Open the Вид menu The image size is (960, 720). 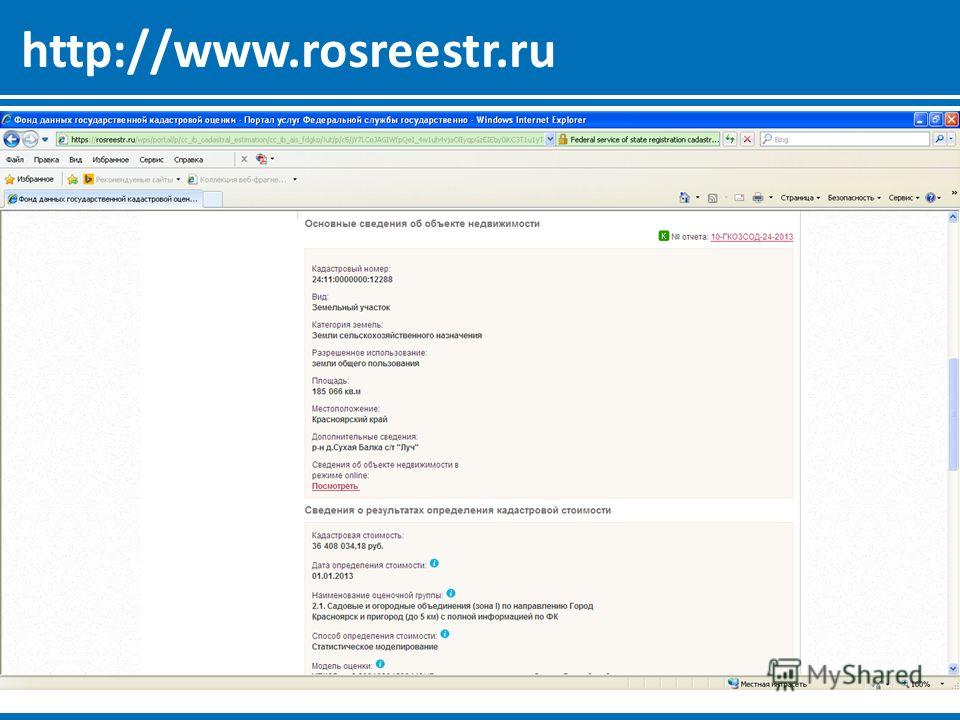tap(75, 160)
